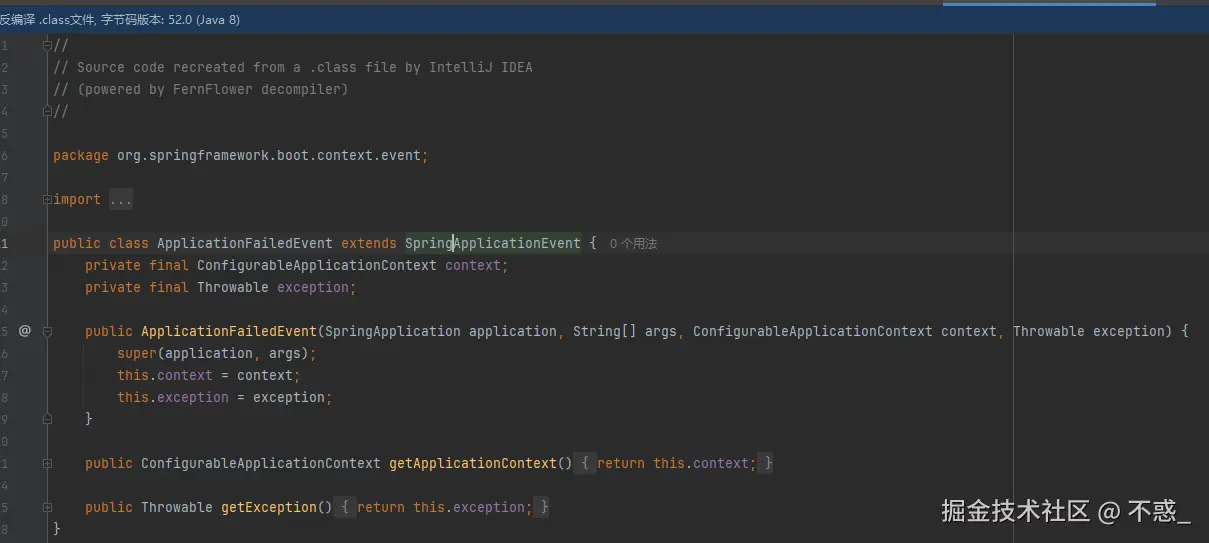Click the folded import ellipsis placeholder
The width and height of the screenshot is (1209, 543).
(121, 199)
